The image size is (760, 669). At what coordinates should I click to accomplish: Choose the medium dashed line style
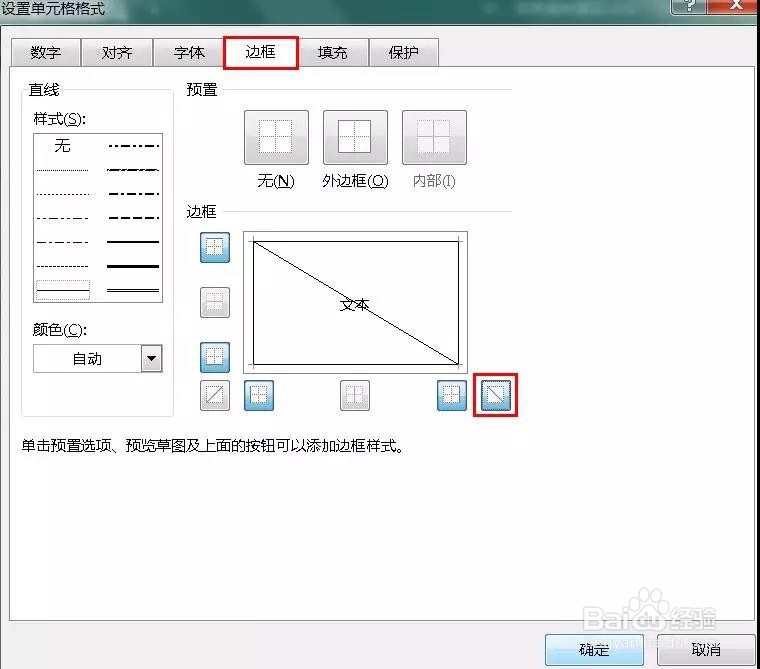tap(133, 218)
